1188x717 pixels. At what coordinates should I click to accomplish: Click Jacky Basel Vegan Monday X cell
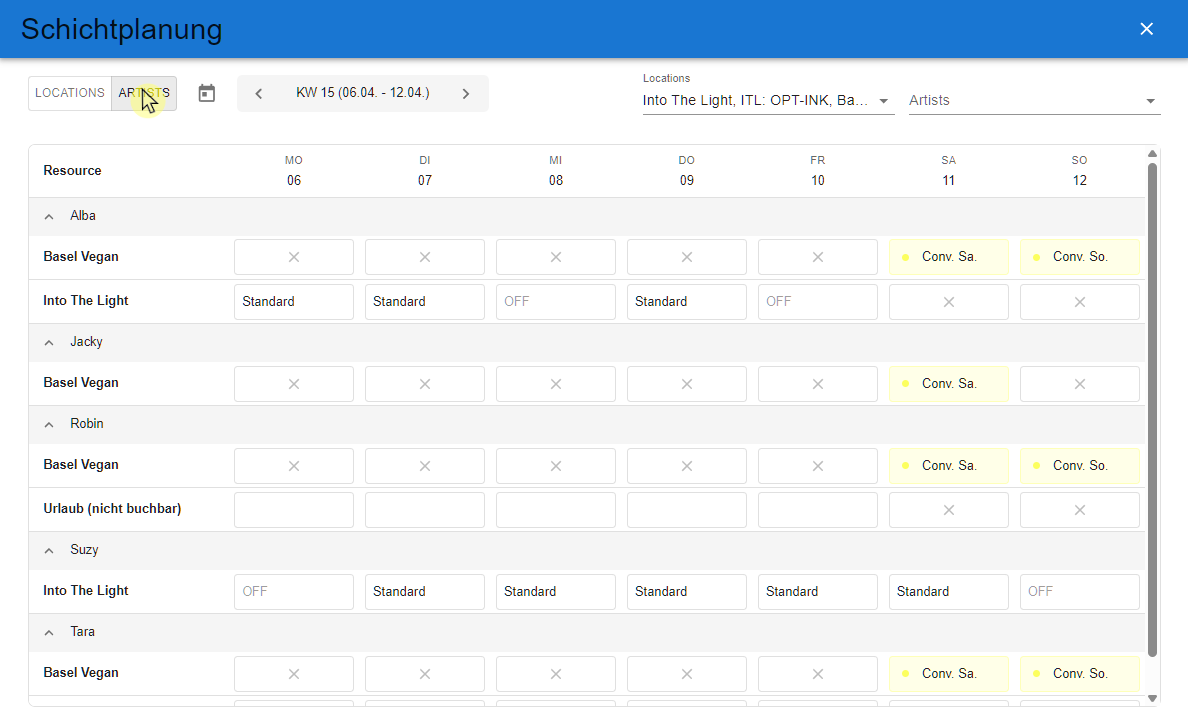[294, 384]
